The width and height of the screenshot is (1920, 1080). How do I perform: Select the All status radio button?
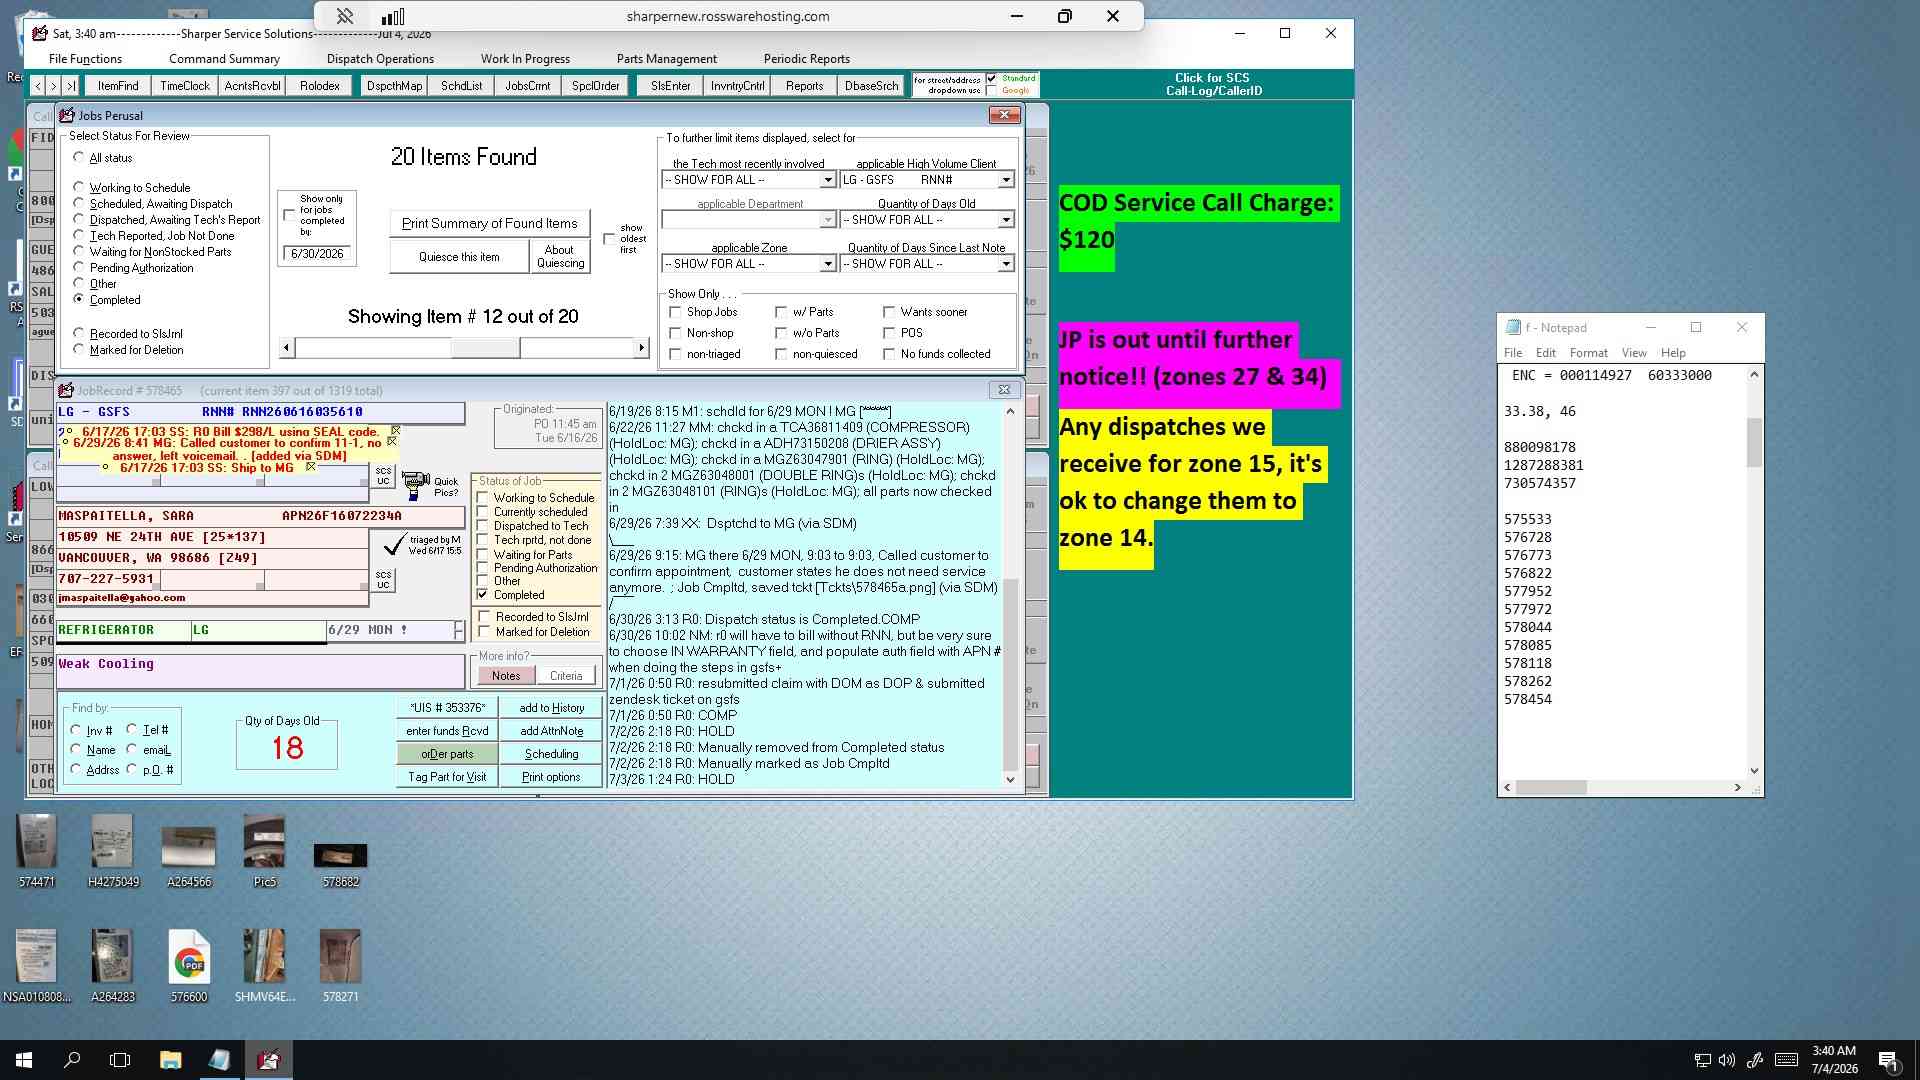[x=79, y=157]
